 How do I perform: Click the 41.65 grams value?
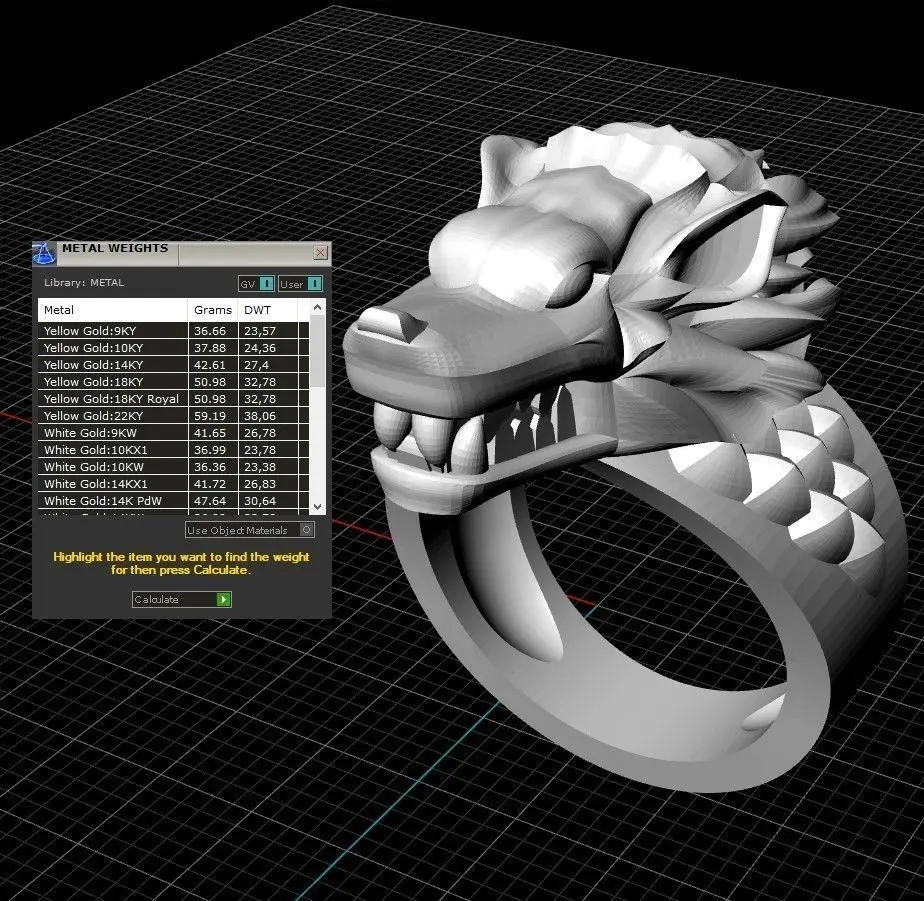click(x=210, y=433)
